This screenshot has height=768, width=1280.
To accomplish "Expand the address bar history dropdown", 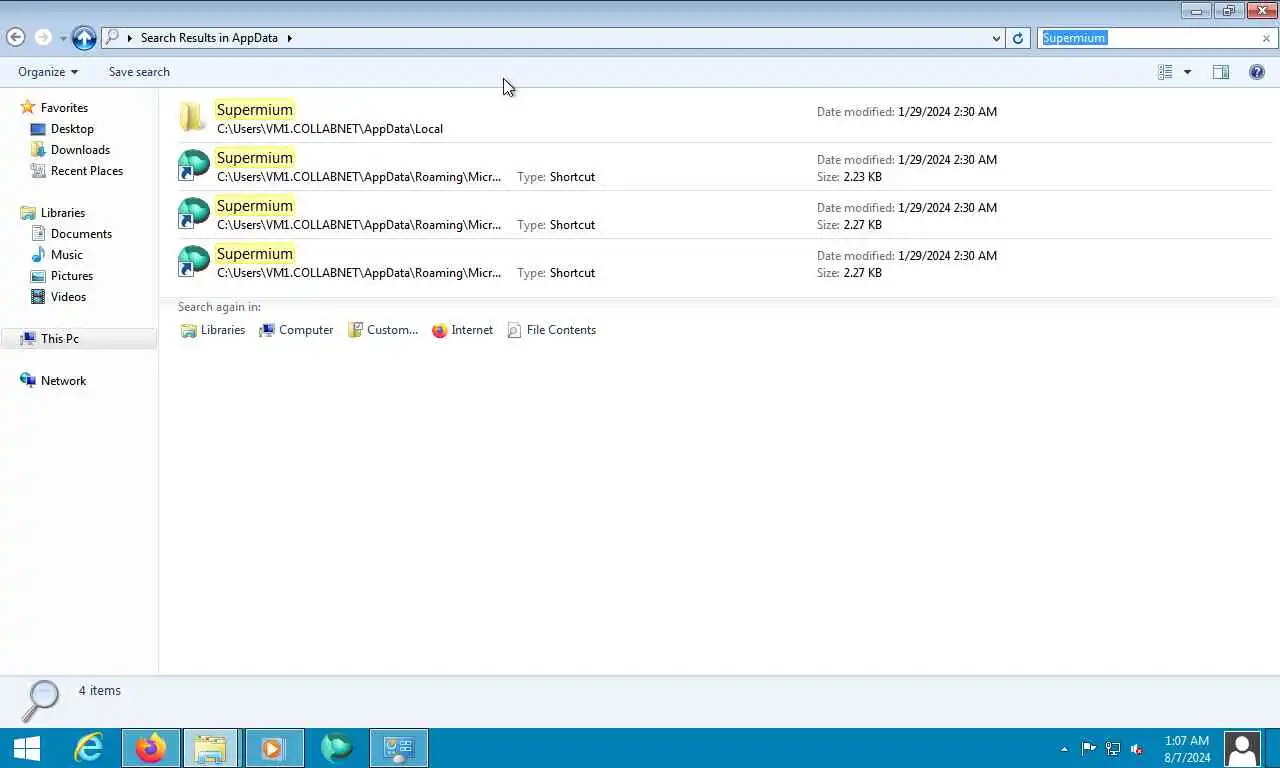I will point(996,38).
